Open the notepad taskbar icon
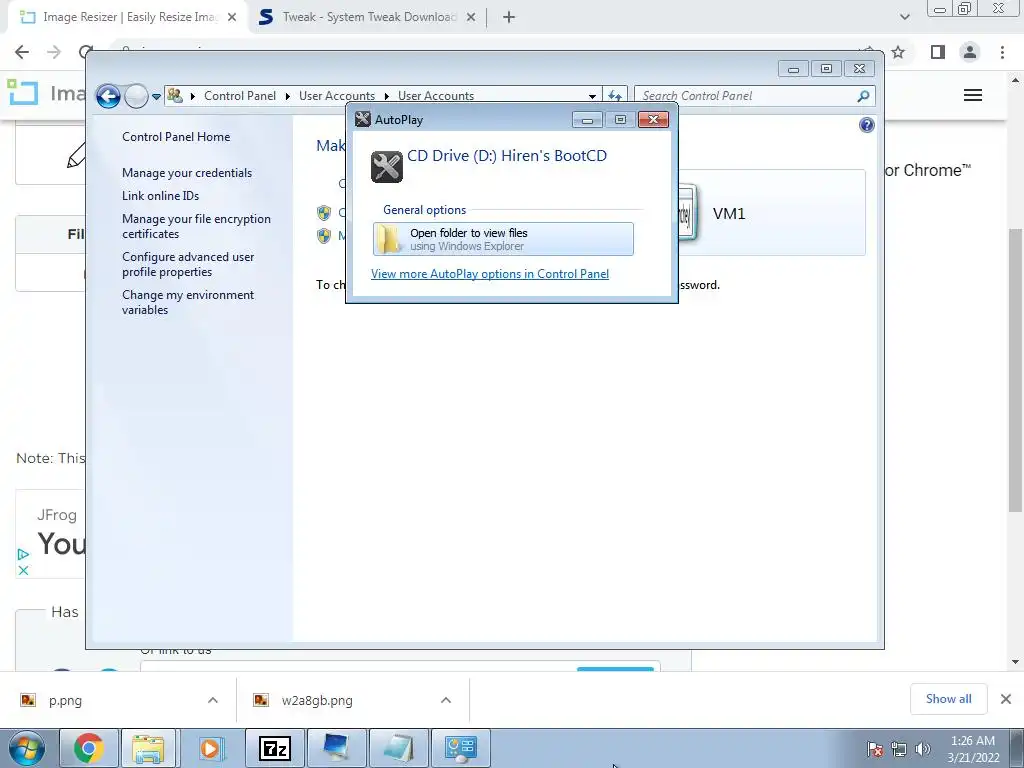The width and height of the screenshot is (1024, 768). pos(399,748)
